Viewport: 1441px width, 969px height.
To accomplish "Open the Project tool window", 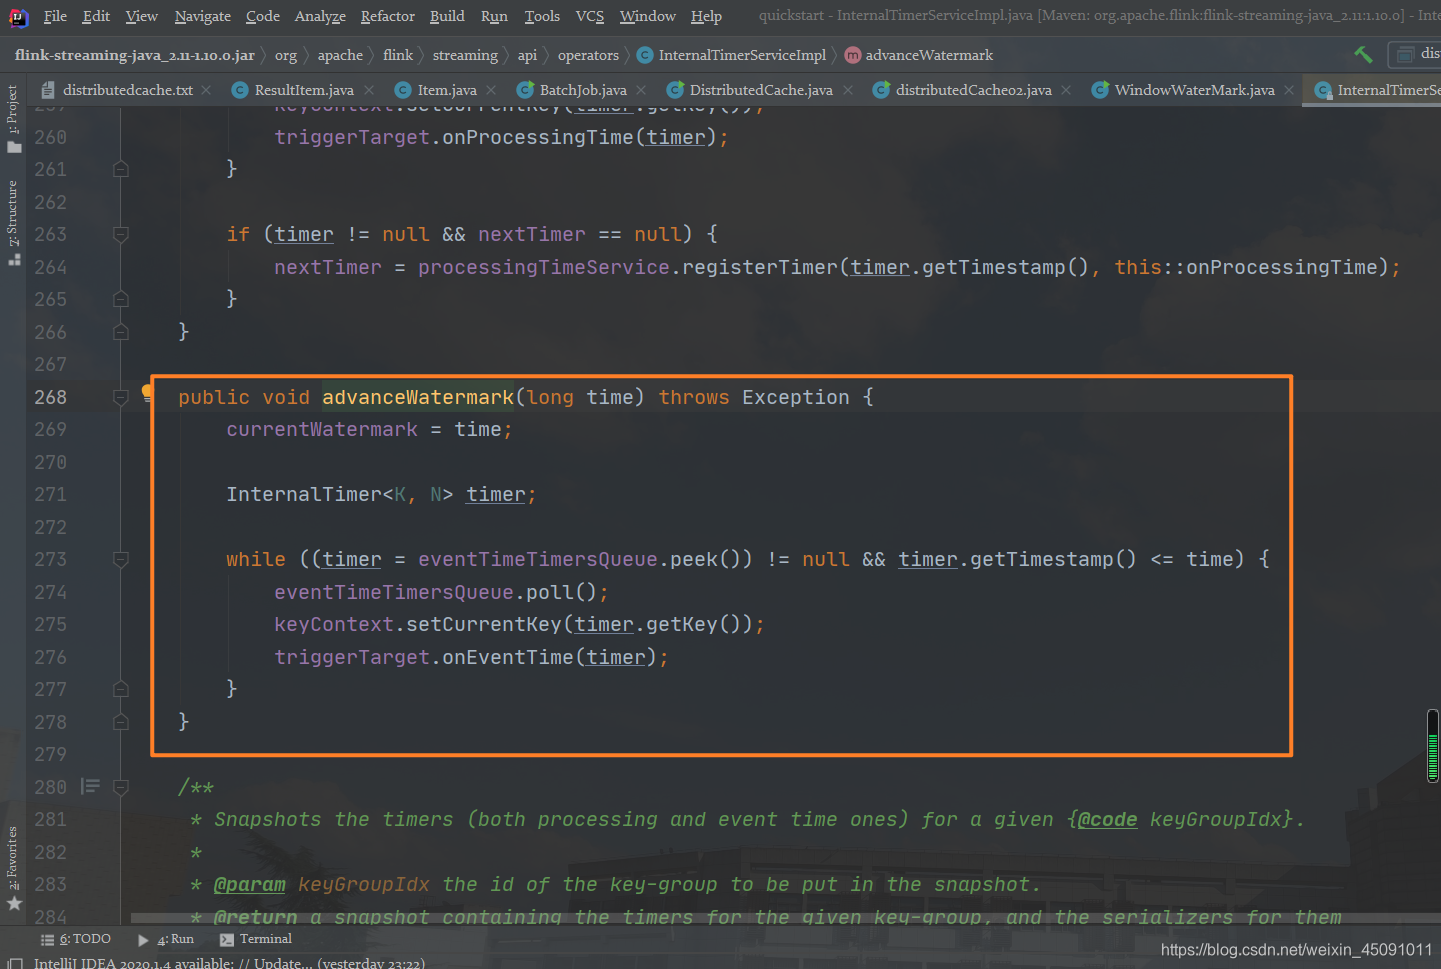I will click(13, 119).
